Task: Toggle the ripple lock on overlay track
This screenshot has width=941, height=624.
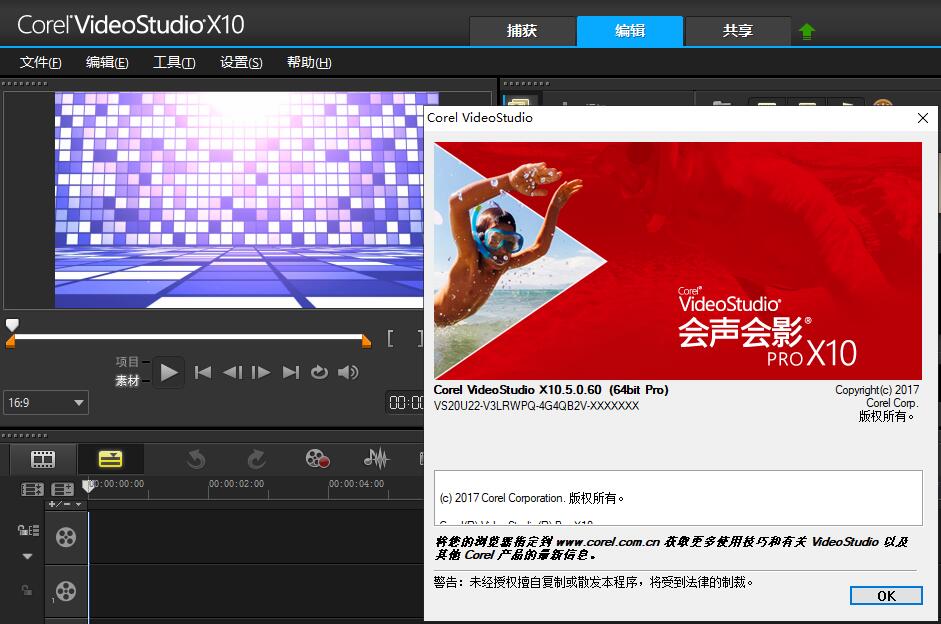Action: pyautogui.click(x=27, y=590)
